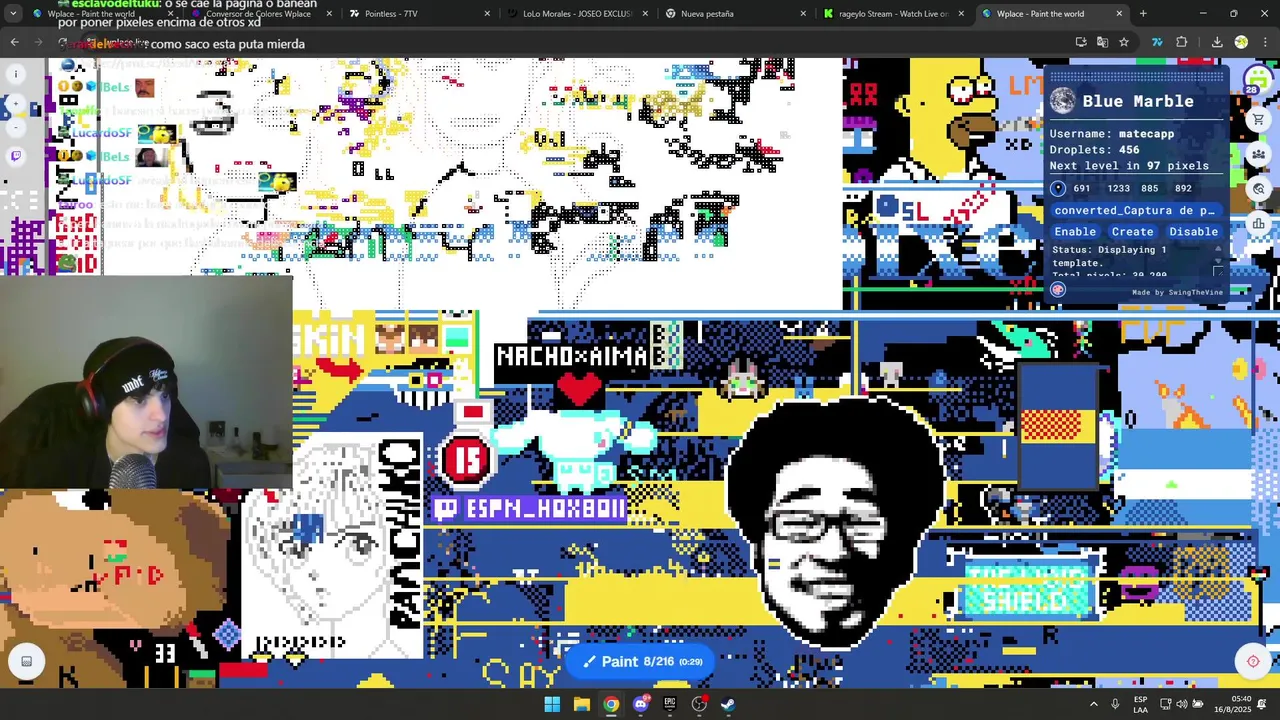Click the 691 tile coordinate field
This screenshot has height=720, width=1280.
click(1082, 188)
